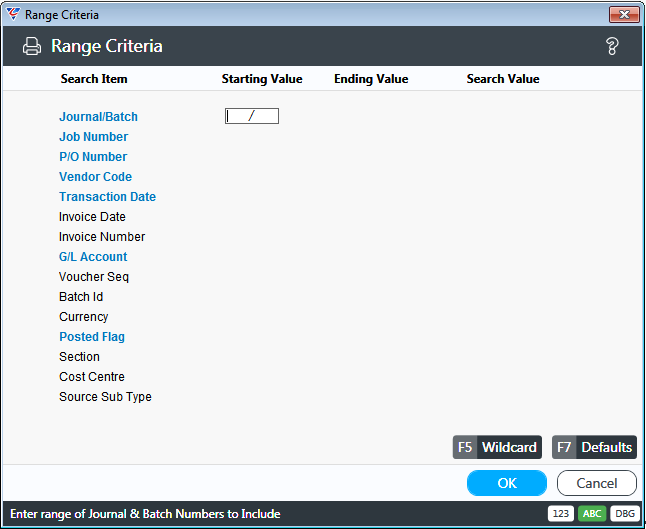Click the F7 Defaults button
The width and height of the screenshot is (646, 529).
tap(595, 447)
